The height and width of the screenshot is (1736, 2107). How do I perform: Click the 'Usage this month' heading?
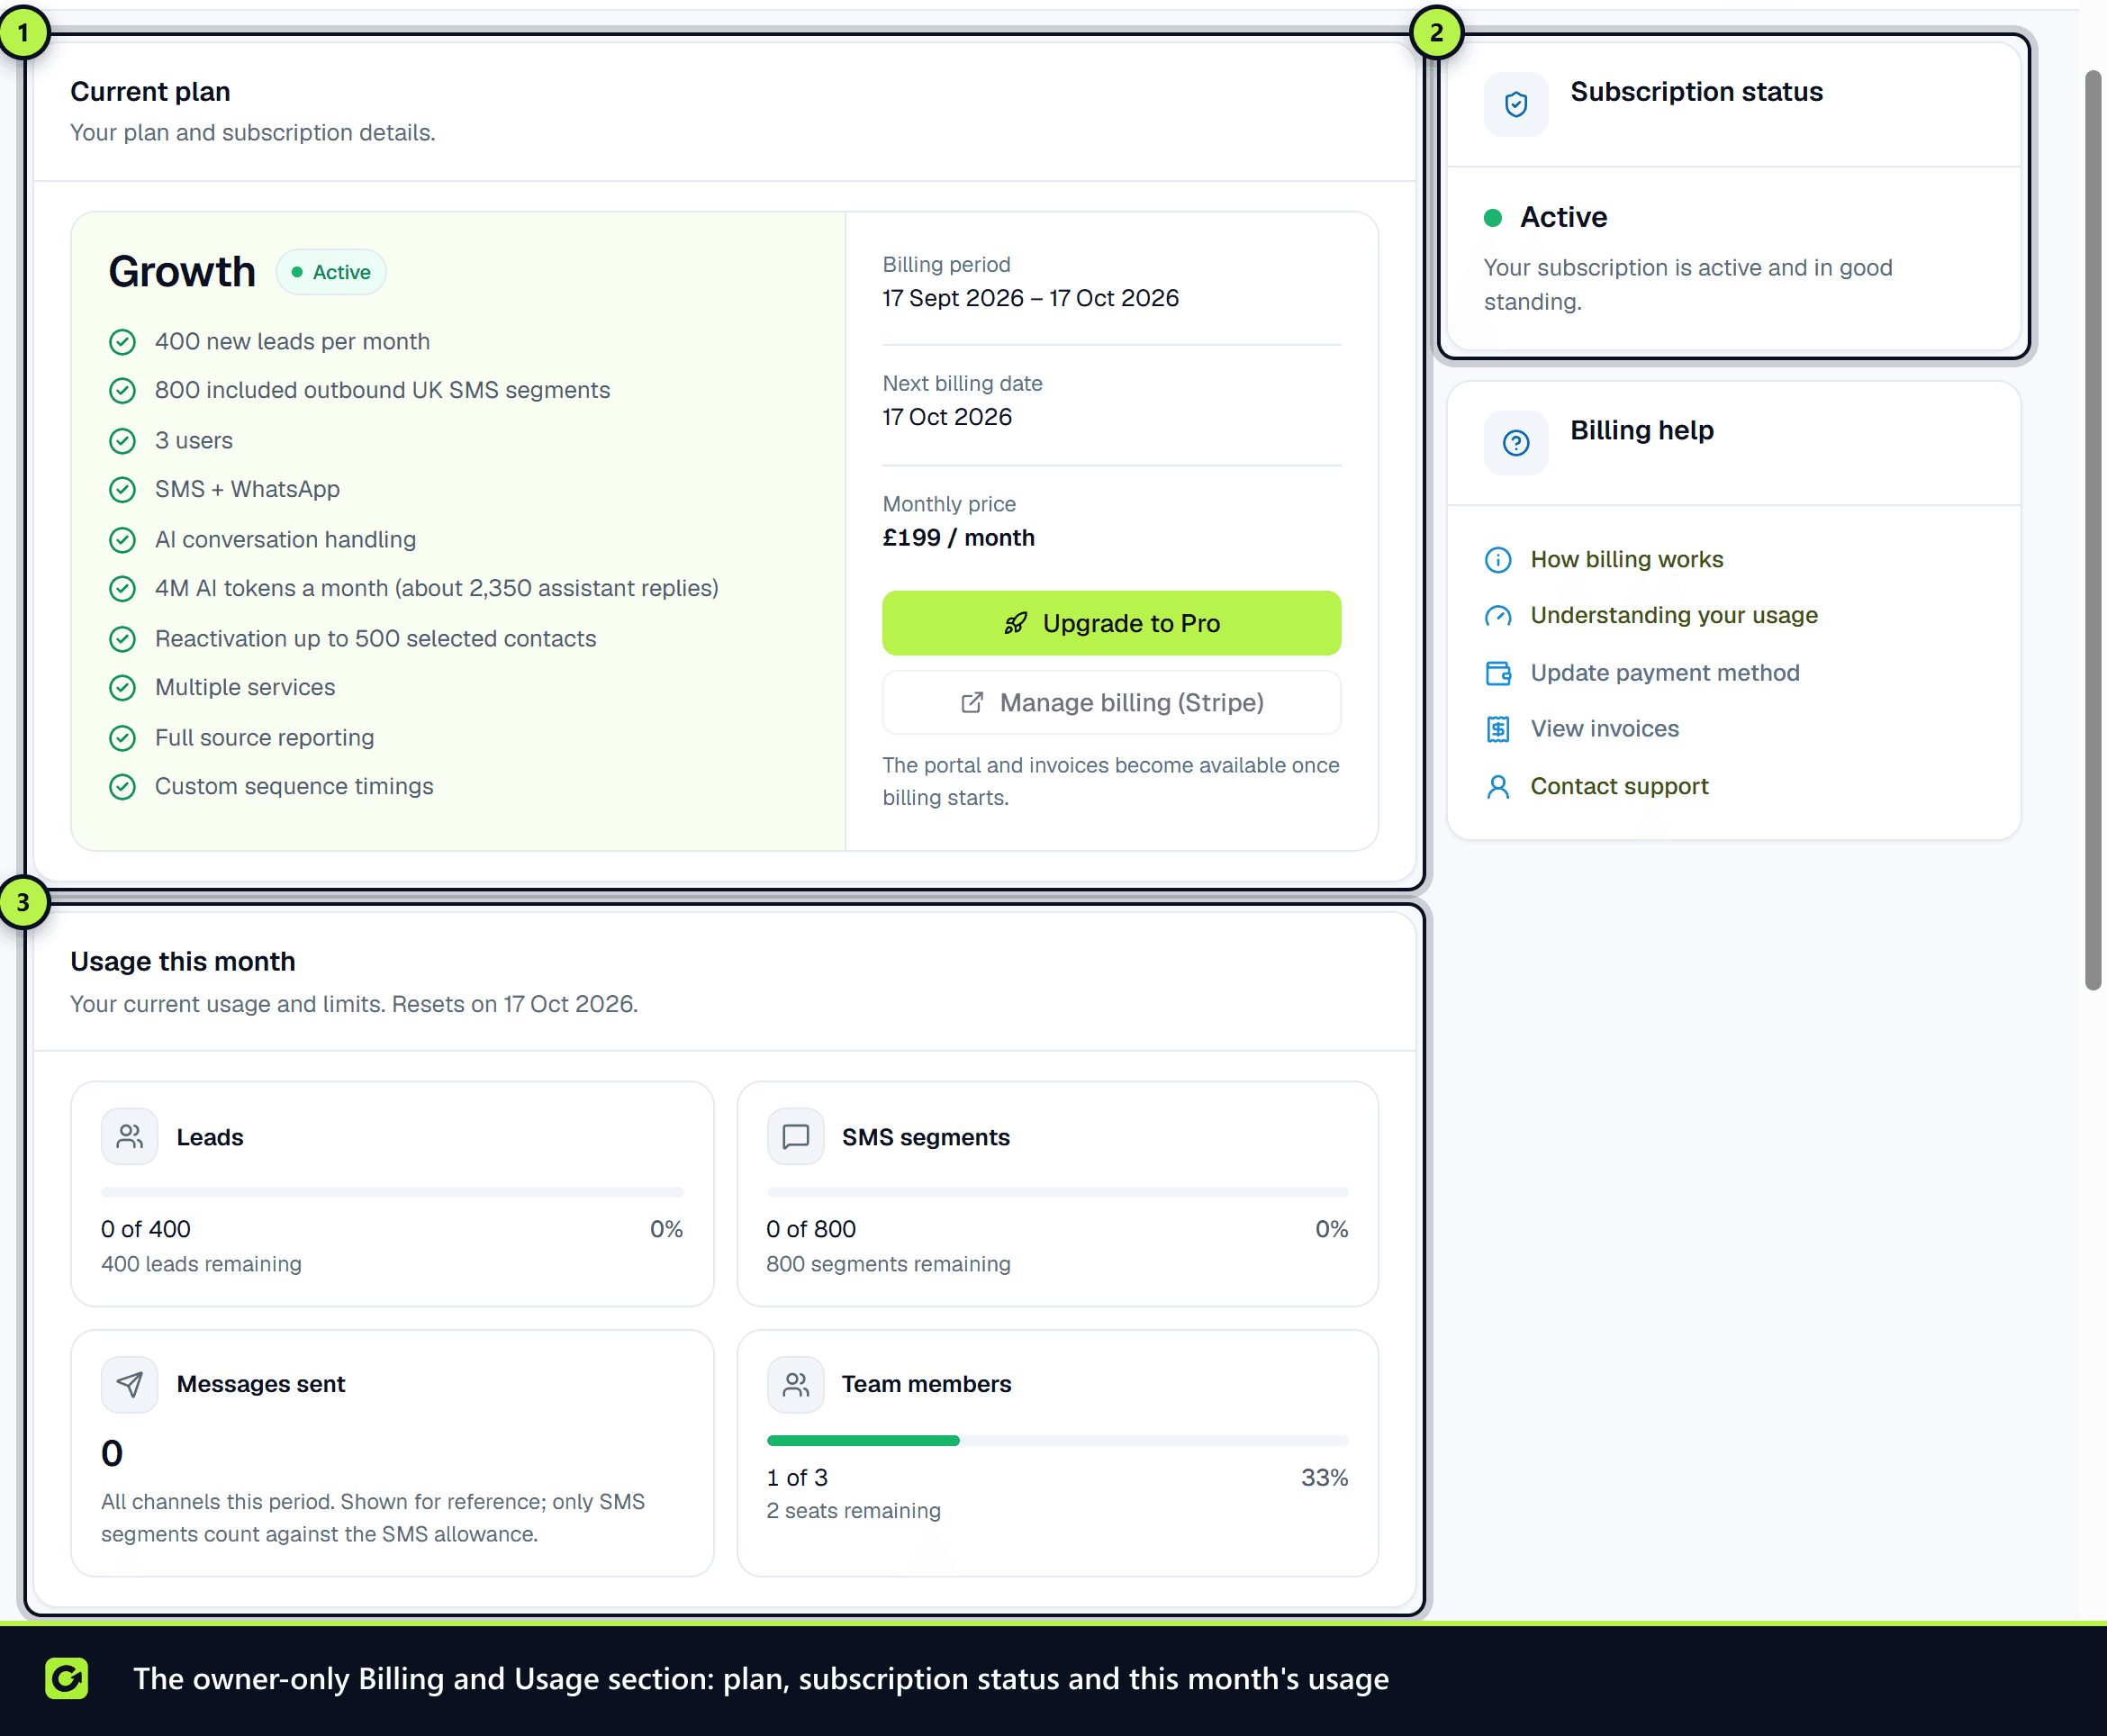(183, 962)
